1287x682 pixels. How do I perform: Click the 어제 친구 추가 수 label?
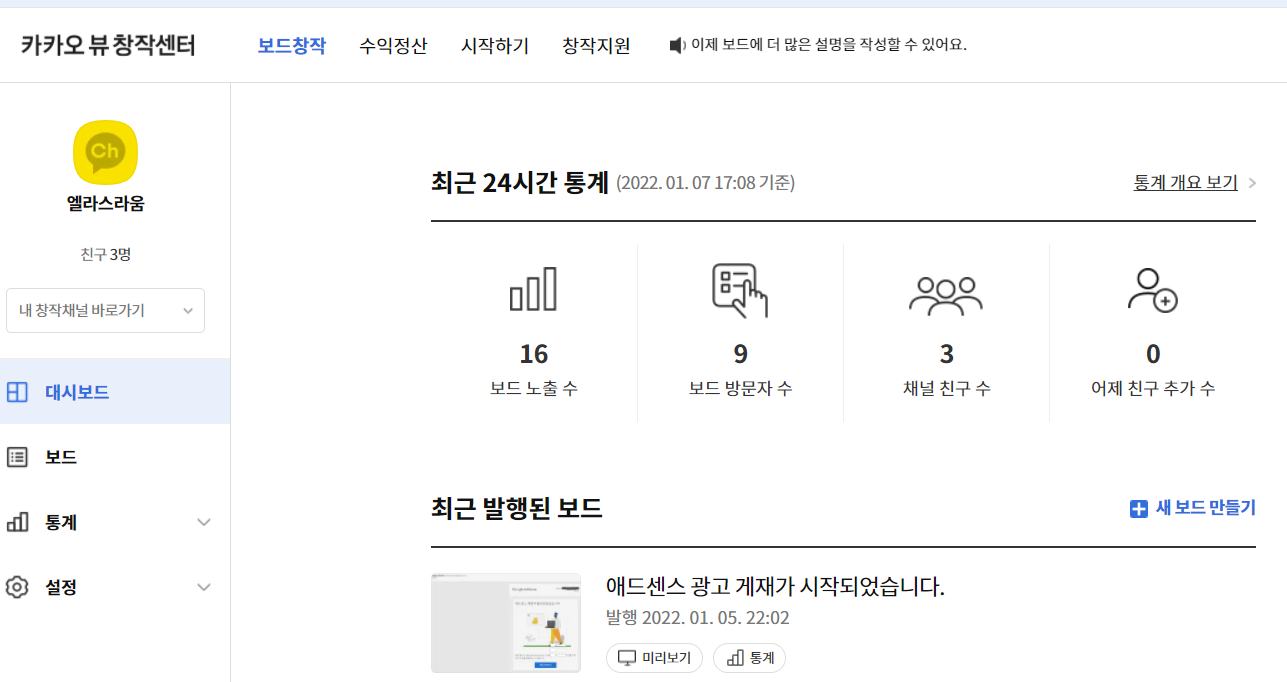[x=1153, y=389]
